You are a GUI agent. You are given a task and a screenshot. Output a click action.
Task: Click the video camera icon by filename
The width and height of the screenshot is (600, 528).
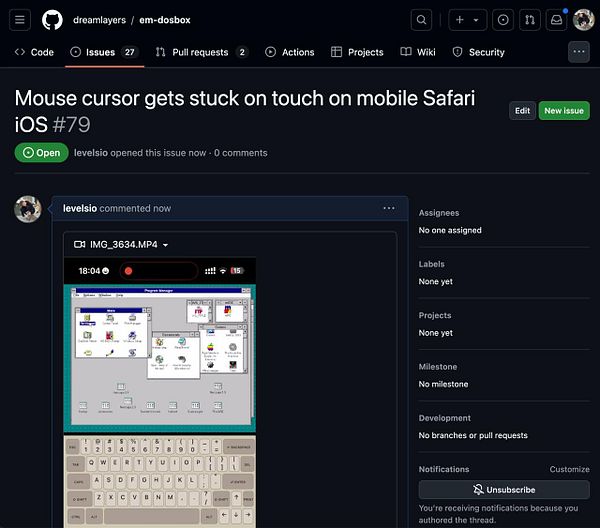[x=79, y=244]
